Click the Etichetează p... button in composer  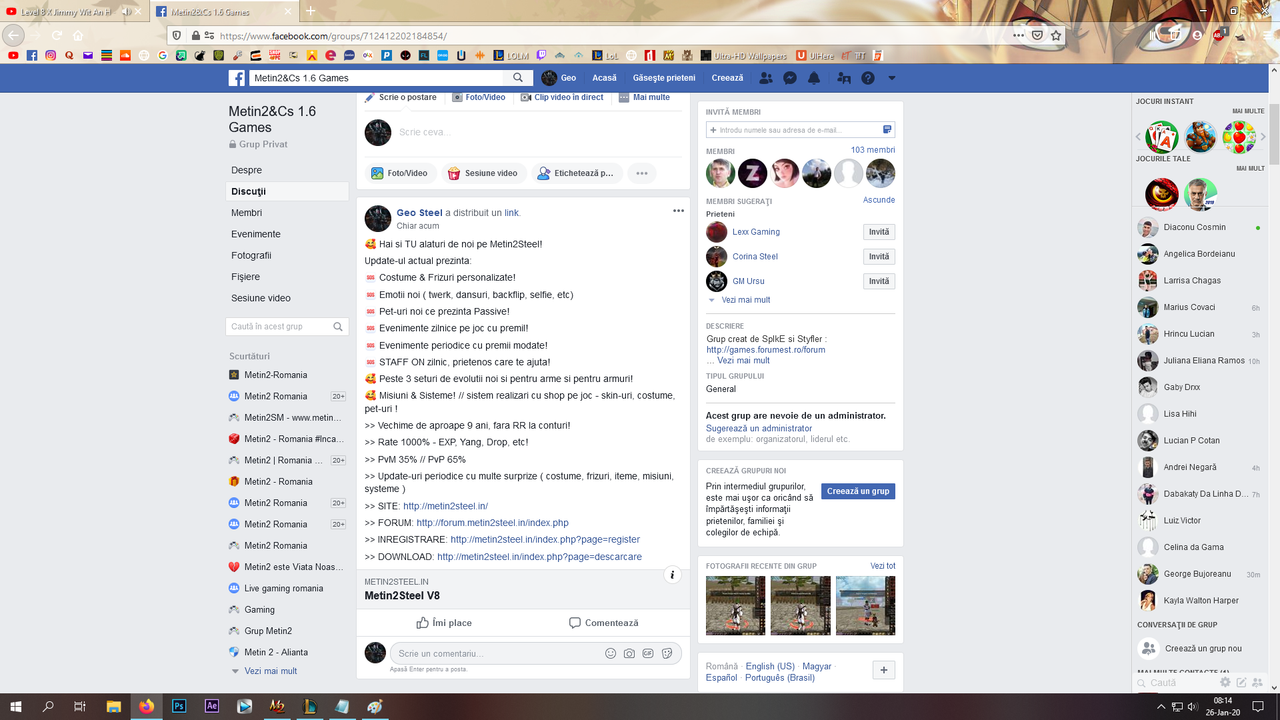576,173
